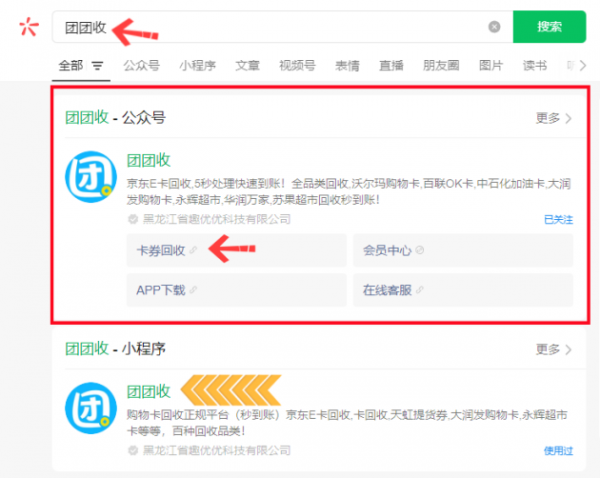Click the 团团收 - 小程序 section heading
Image resolution: width=600 pixels, height=478 pixels.
coord(115,349)
